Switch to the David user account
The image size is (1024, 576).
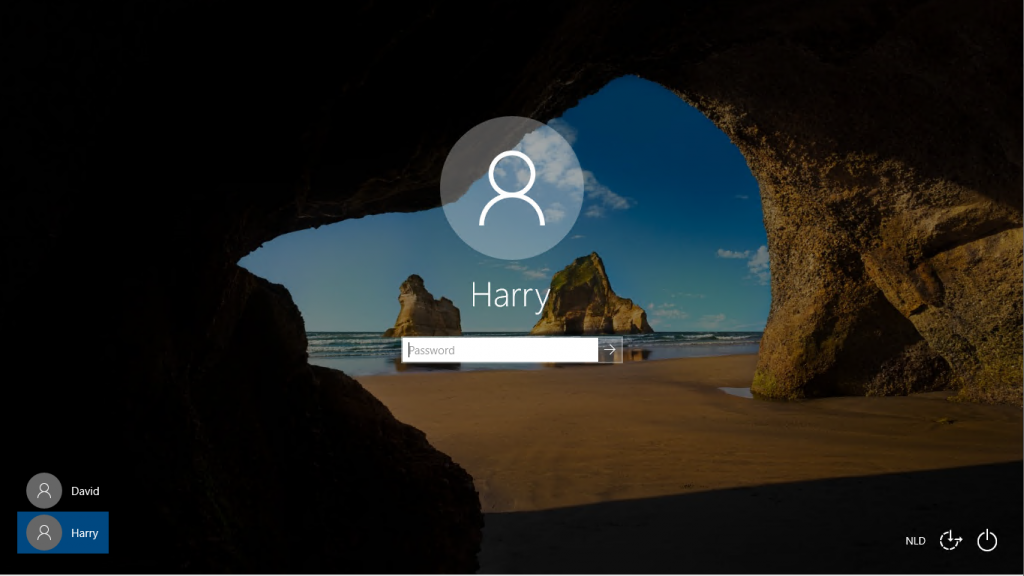[x=63, y=490]
